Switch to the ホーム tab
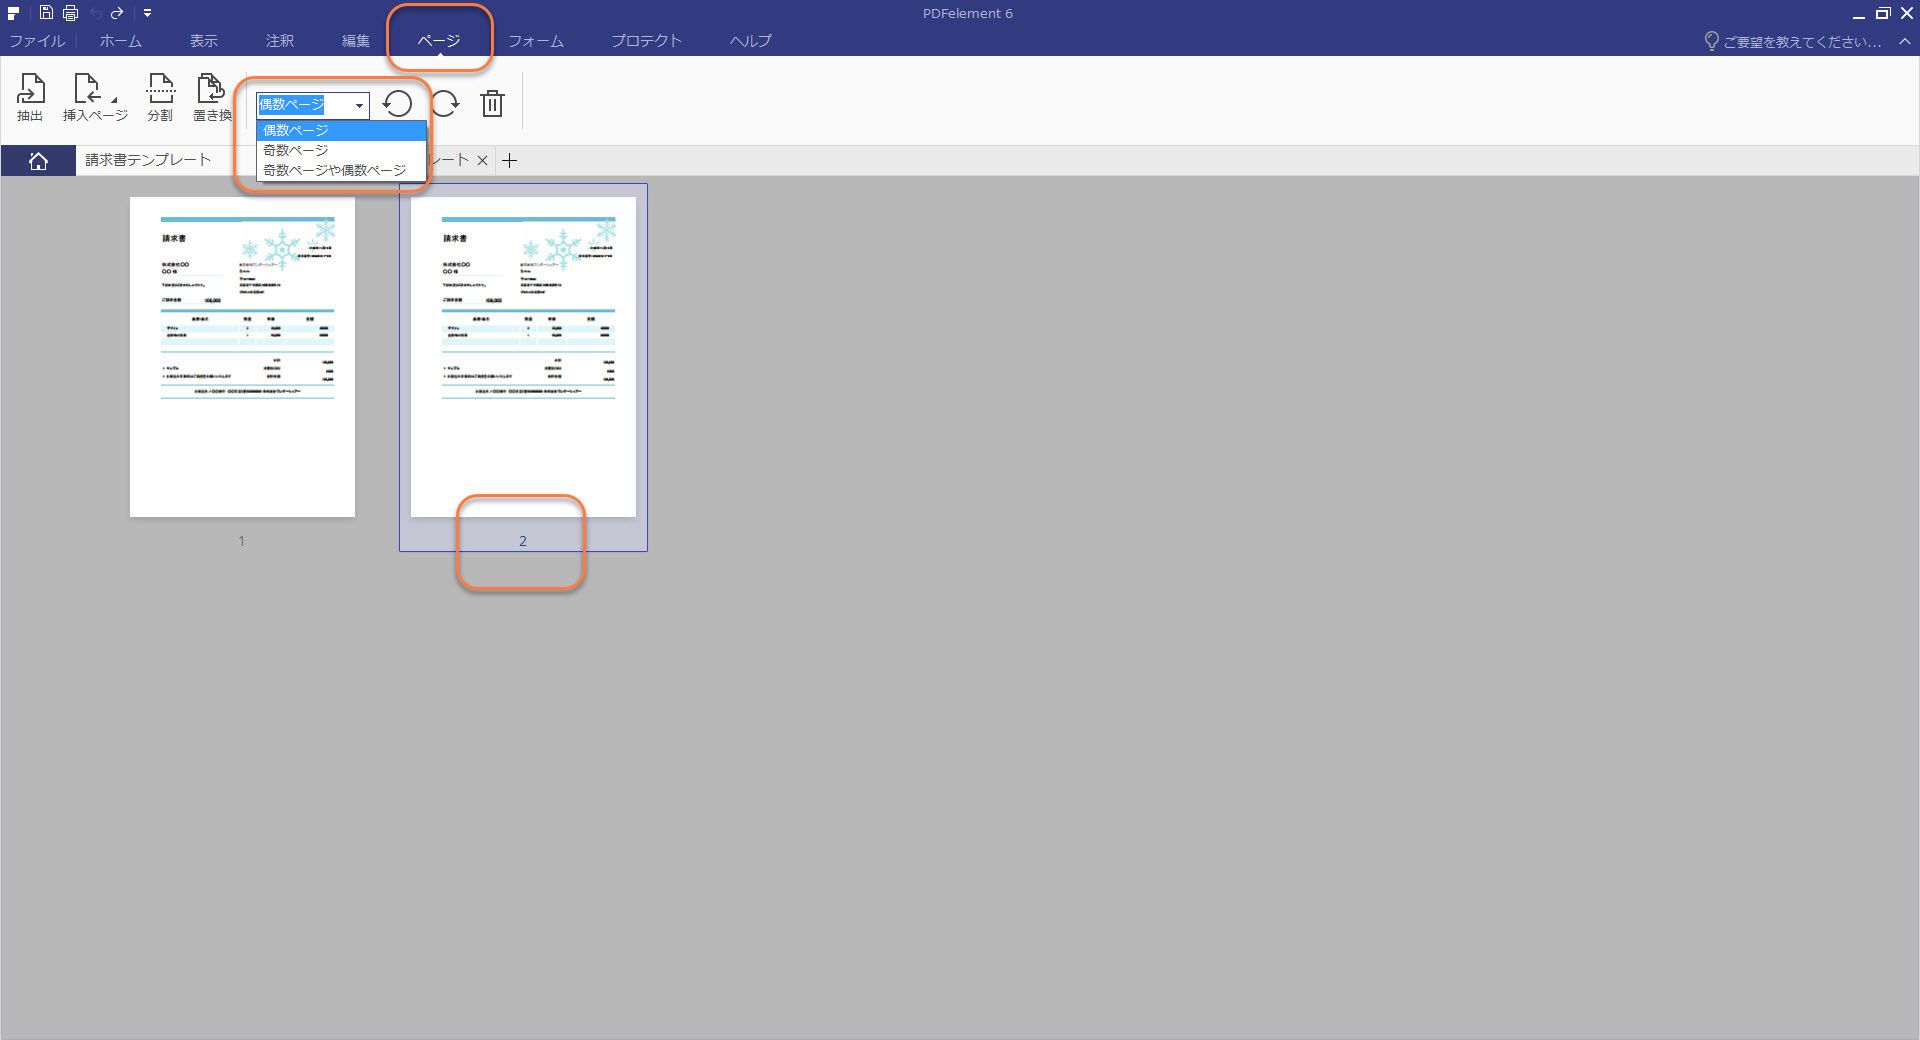This screenshot has height=1040, width=1920. (x=120, y=41)
